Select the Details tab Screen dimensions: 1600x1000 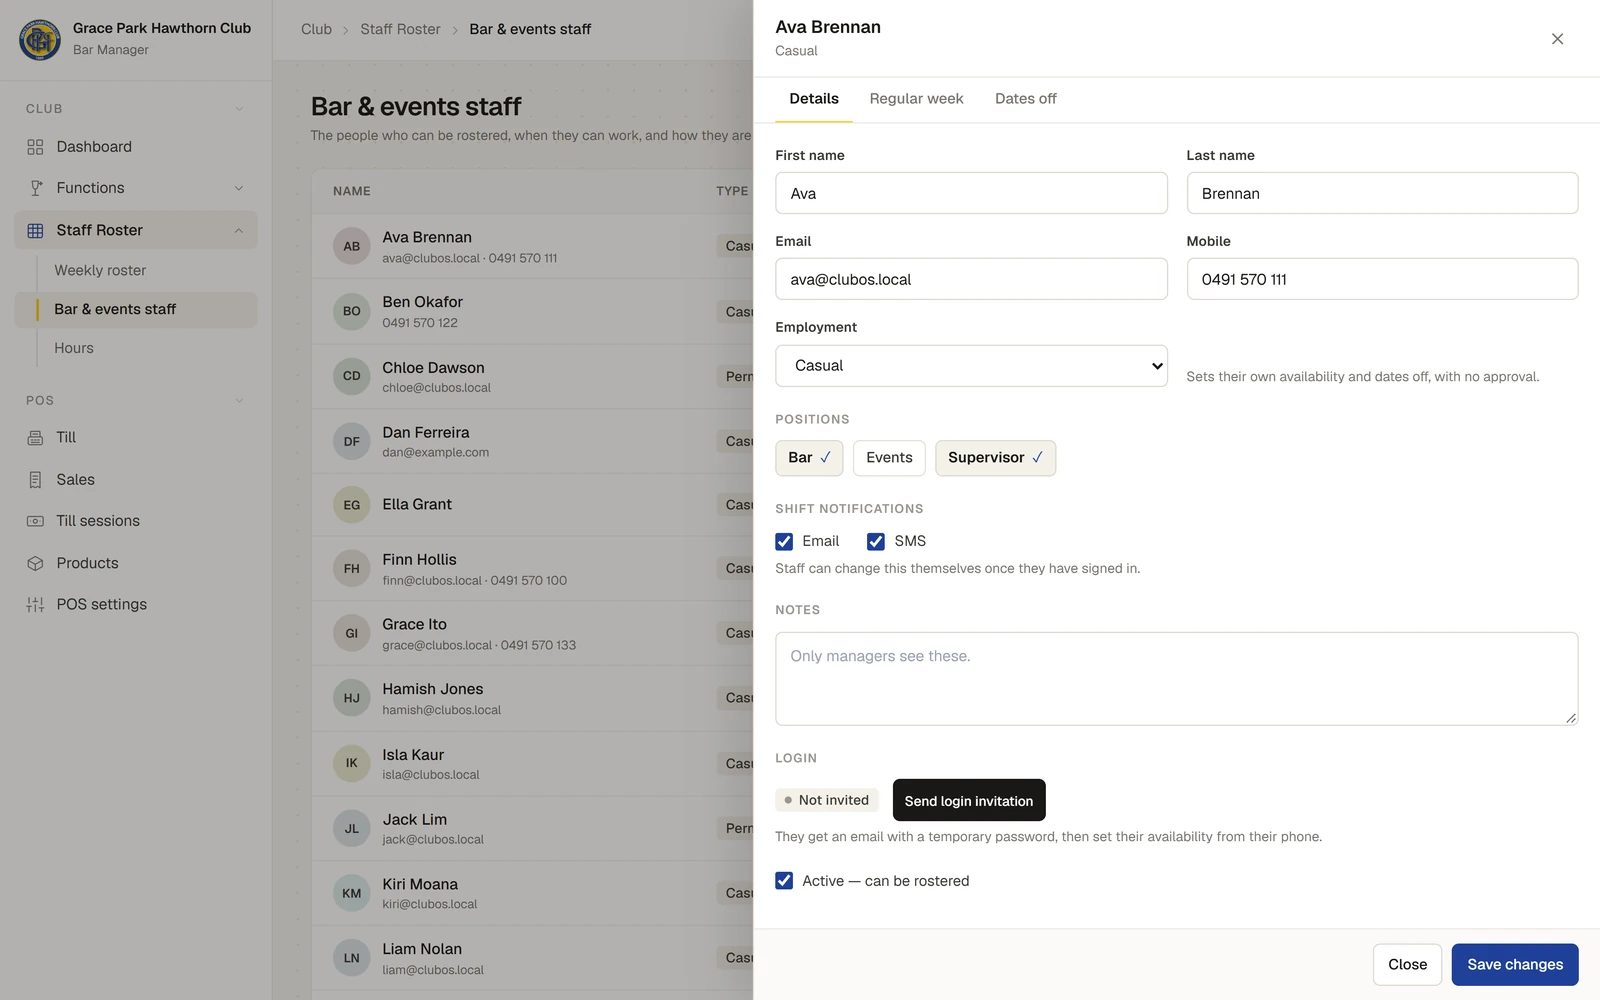click(814, 99)
